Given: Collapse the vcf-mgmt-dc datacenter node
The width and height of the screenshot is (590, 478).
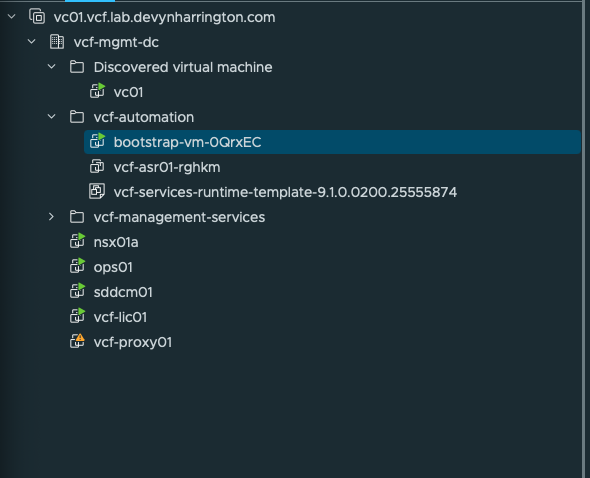Looking at the screenshot, I should (x=32, y=42).
